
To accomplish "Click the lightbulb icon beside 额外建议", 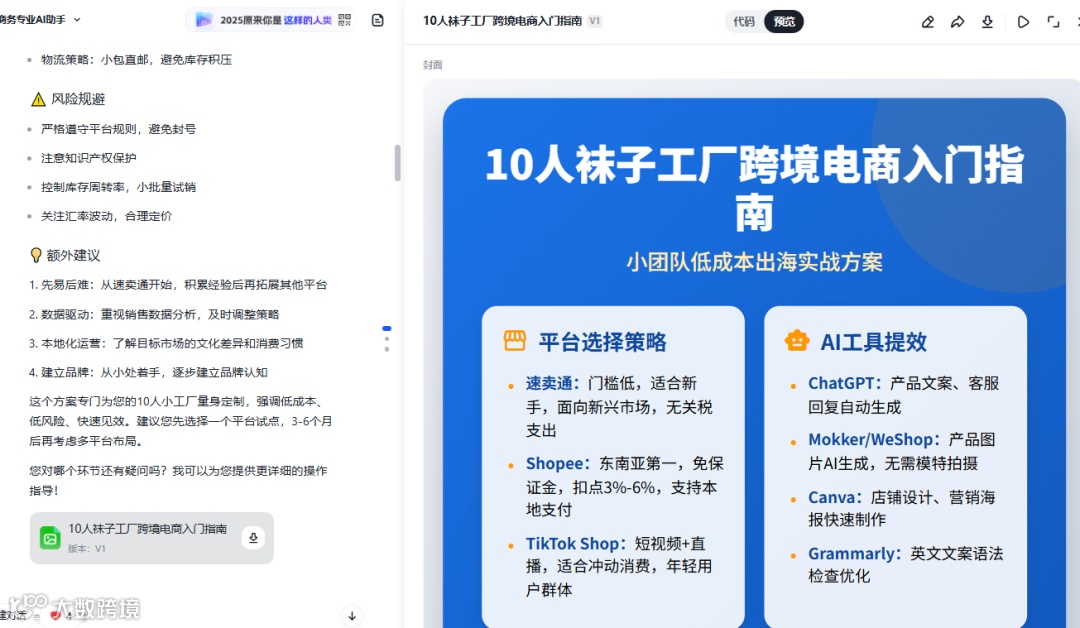I will click(37, 255).
